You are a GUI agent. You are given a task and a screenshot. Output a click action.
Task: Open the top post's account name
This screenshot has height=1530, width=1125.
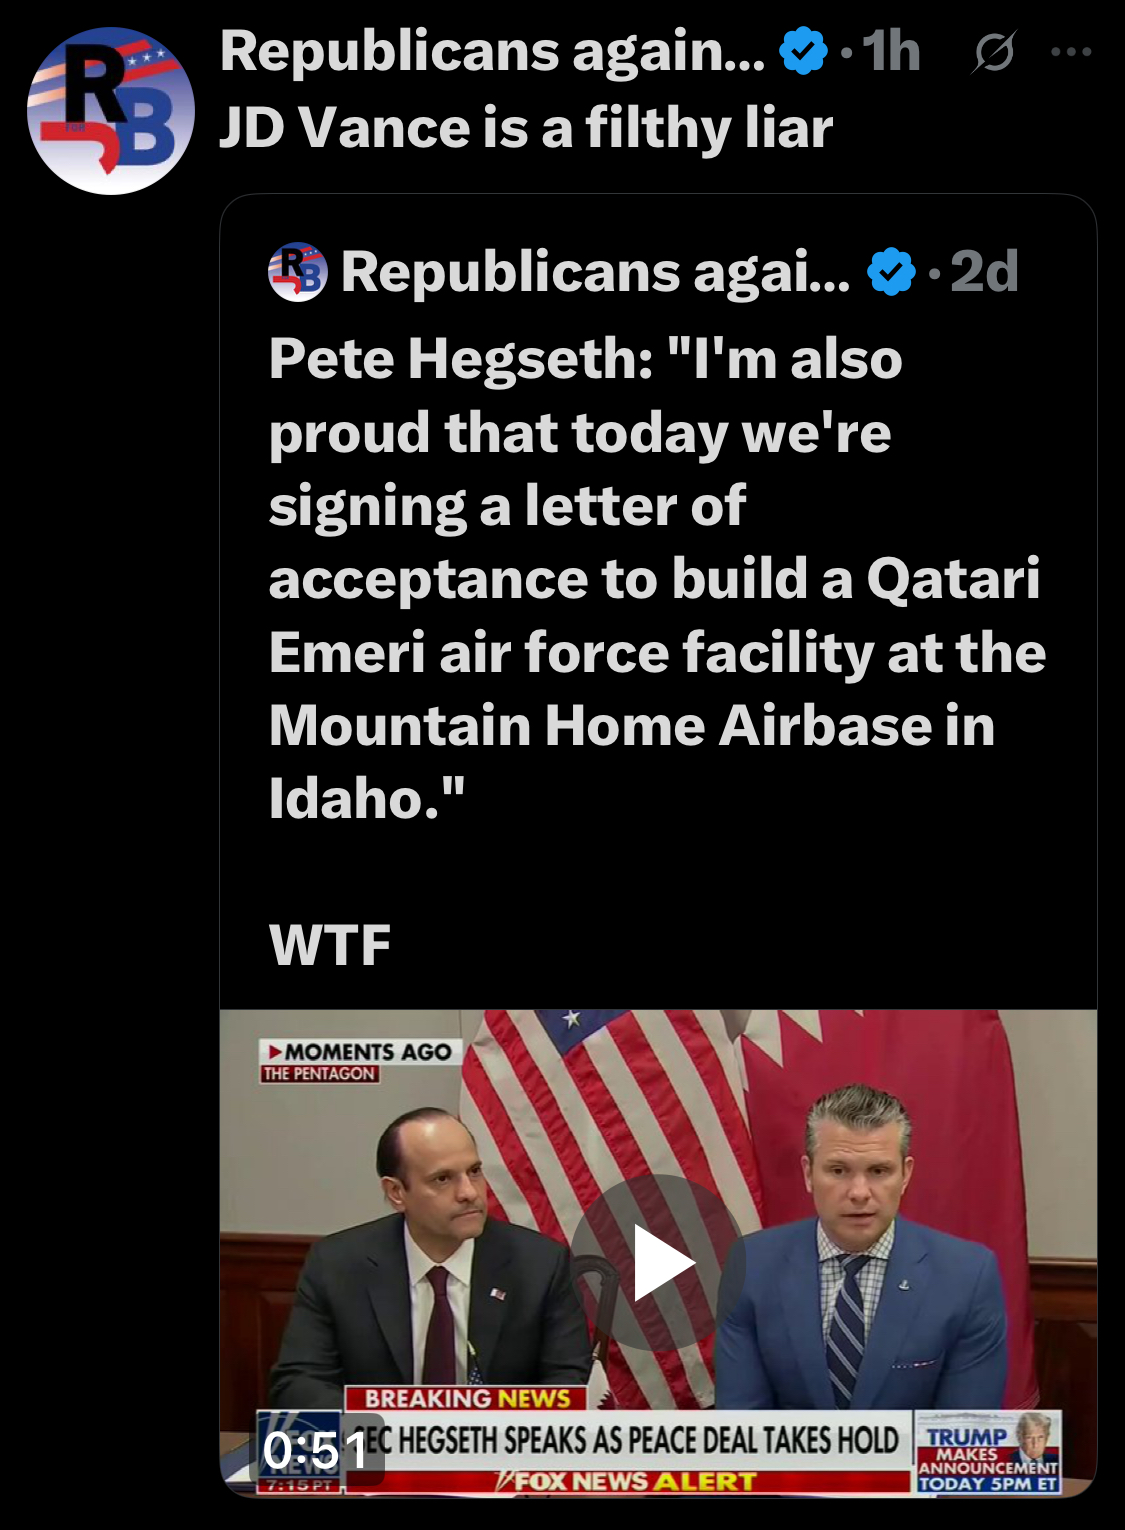492,52
